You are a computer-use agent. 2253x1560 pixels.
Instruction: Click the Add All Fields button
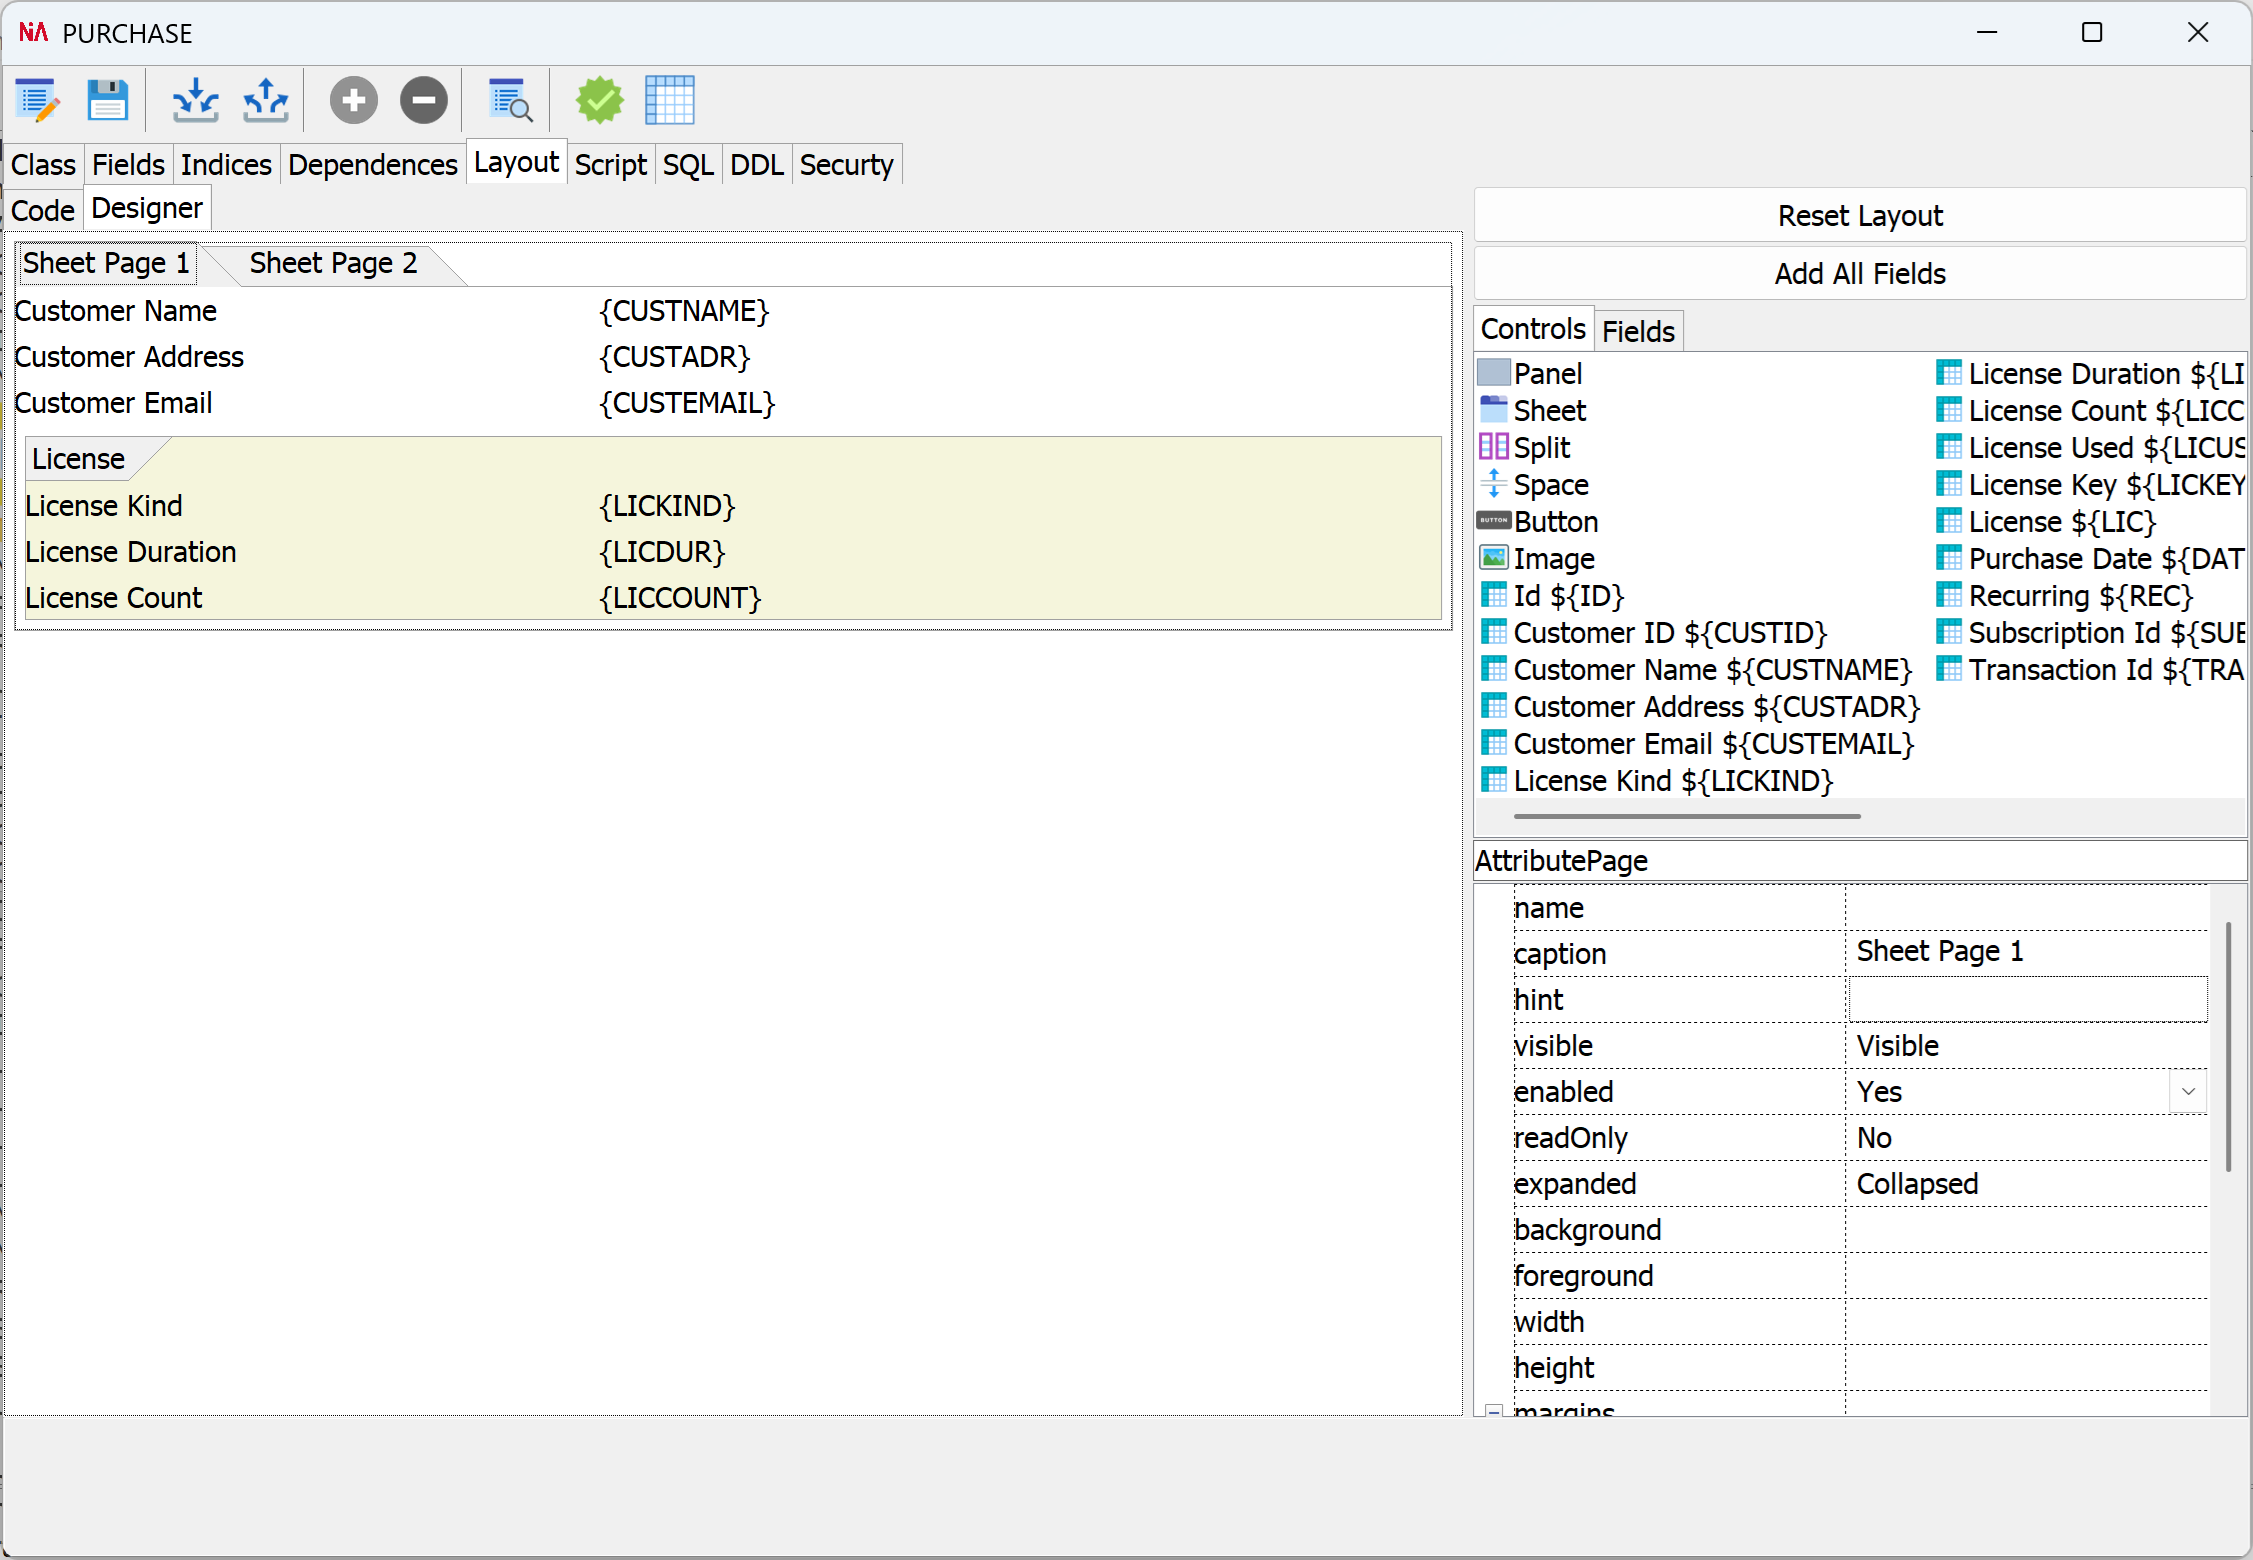tap(1859, 273)
